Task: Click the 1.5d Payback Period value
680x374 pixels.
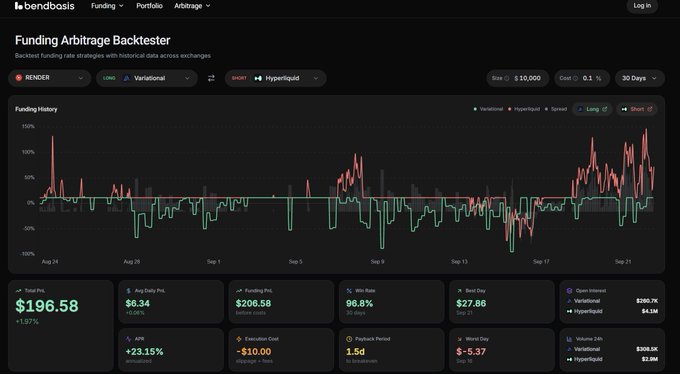Action: click(x=355, y=351)
